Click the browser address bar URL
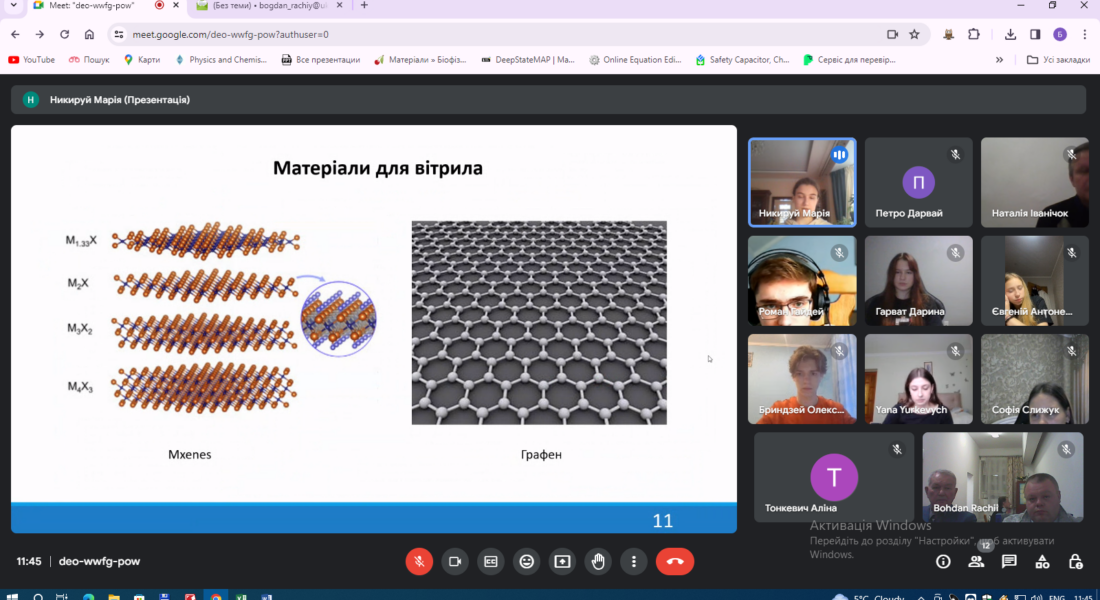This screenshot has height=600, width=1100. (230, 34)
